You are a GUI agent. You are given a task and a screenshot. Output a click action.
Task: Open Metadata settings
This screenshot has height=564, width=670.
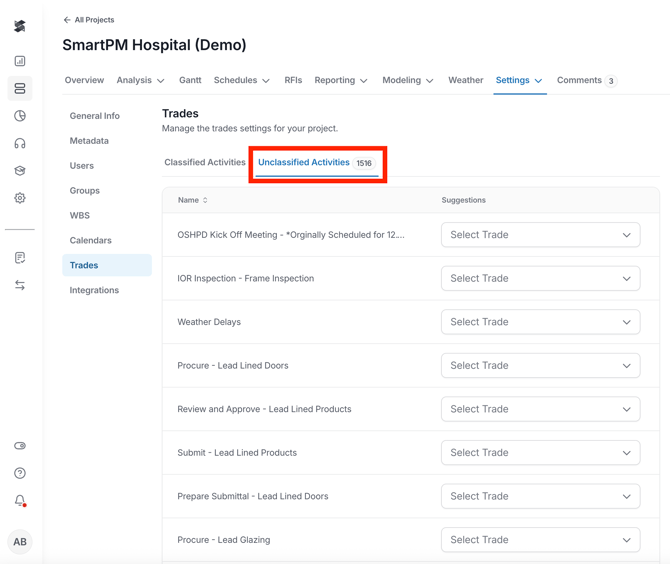point(89,141)
